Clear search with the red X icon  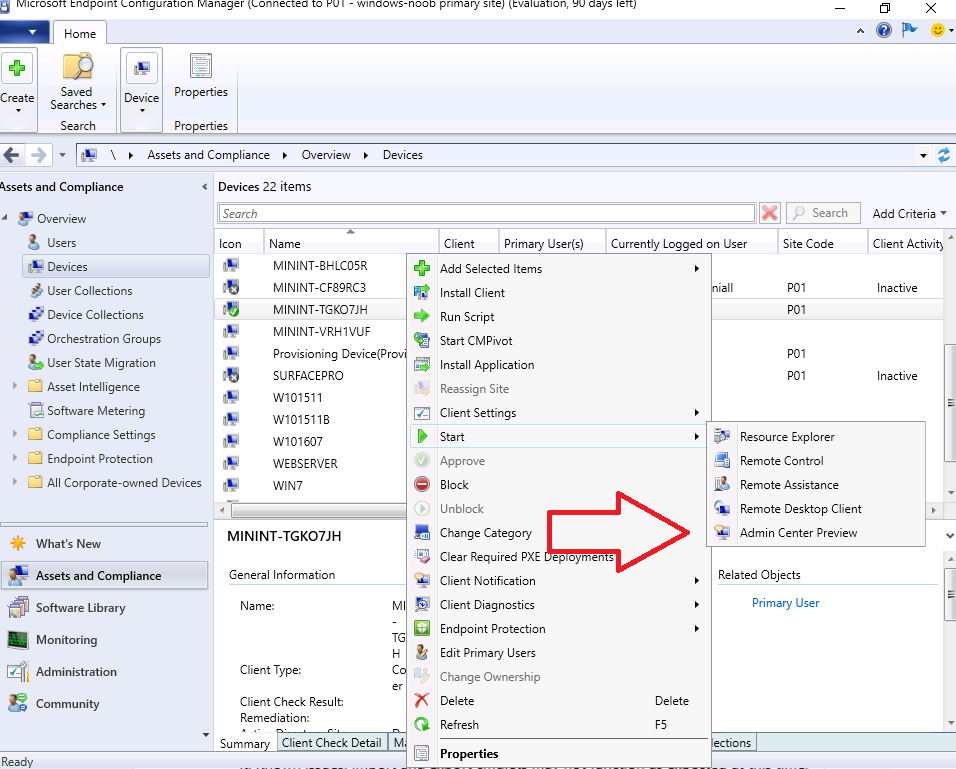[x=769, y=213]
